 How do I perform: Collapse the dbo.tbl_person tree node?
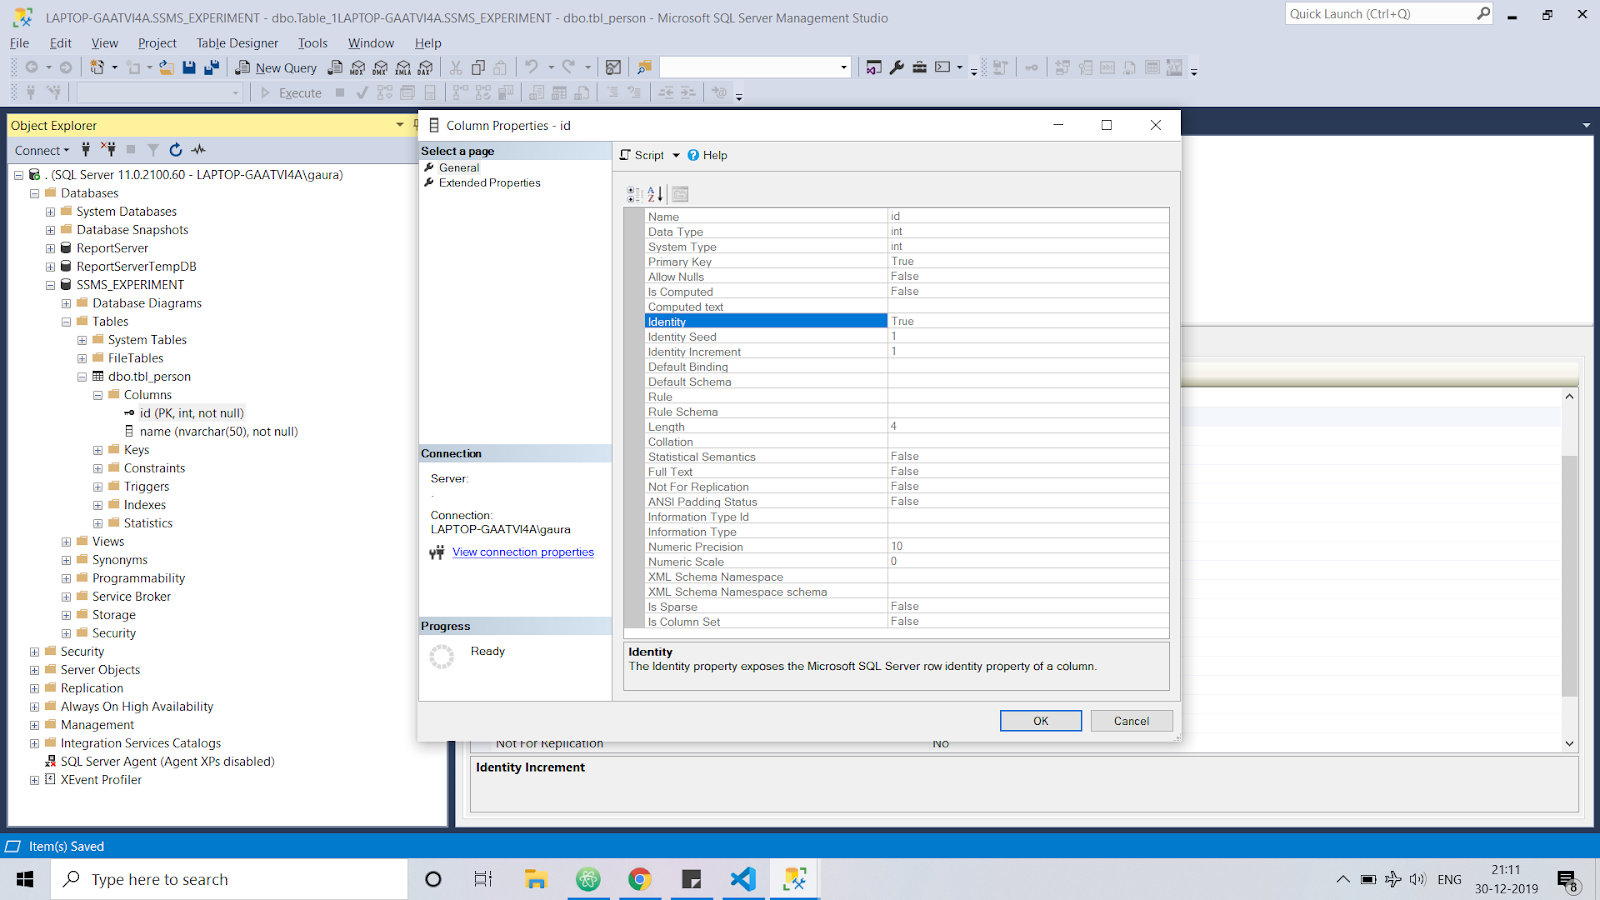tap(82, 376)
